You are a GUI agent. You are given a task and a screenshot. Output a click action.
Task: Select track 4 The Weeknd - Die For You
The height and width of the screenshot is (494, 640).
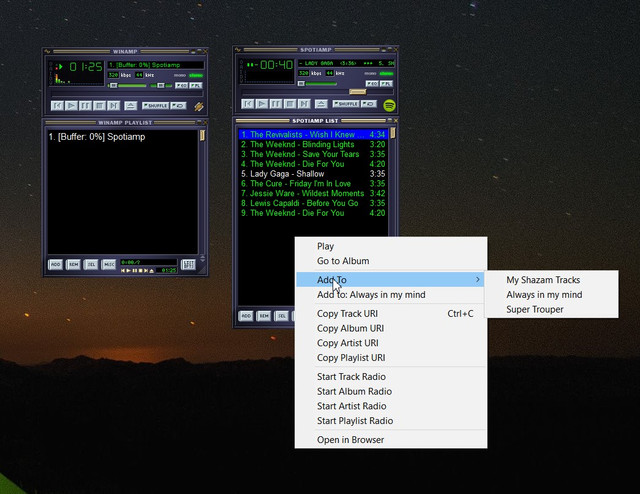[313, 164]
